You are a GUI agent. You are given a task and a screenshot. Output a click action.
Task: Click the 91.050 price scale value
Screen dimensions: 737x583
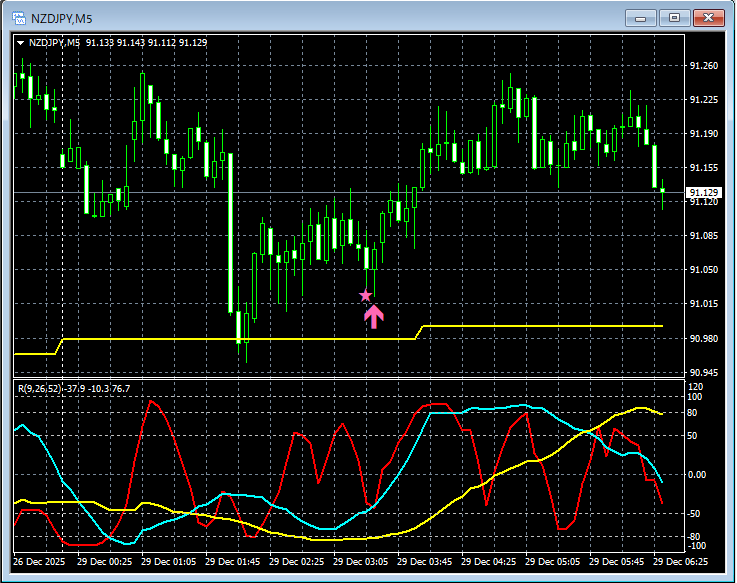pyautogui.click(x=704, y=269)
